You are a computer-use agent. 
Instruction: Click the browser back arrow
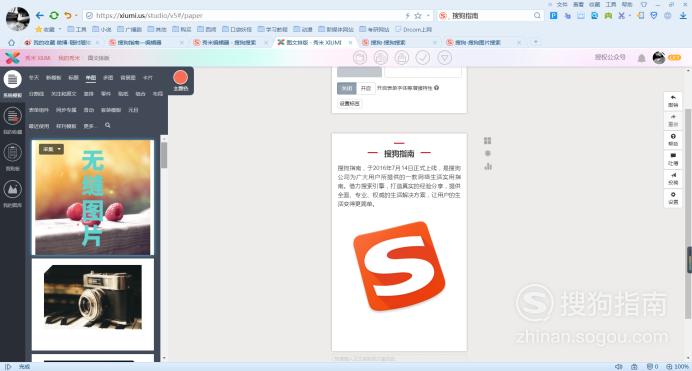(40, 15)
